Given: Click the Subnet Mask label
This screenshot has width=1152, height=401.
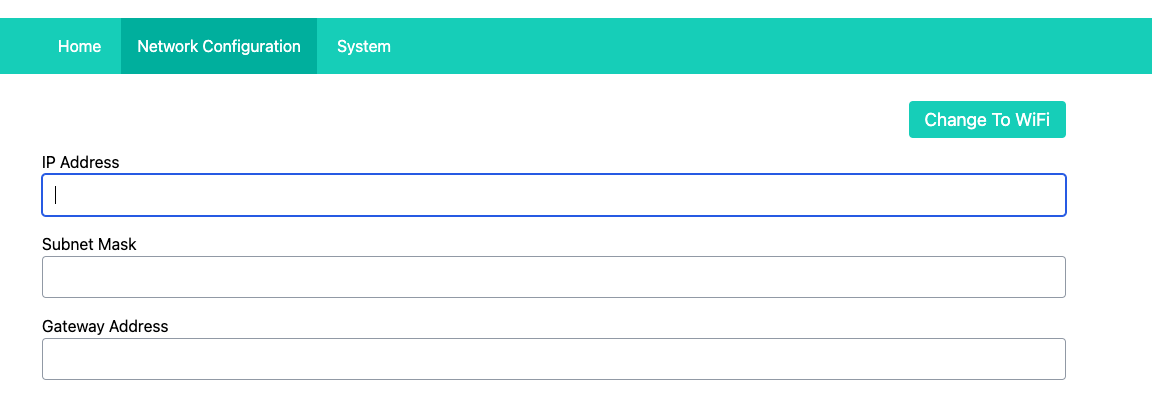Looking at the screenshot, I should click(89, 244).
